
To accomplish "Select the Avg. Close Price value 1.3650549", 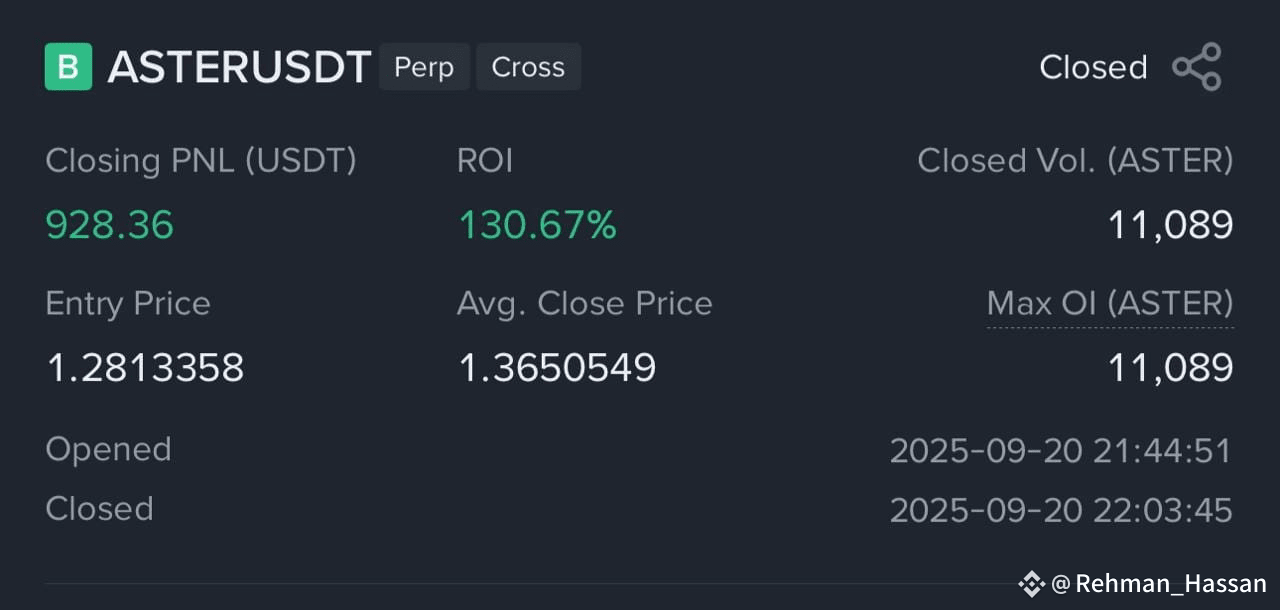I will coord(557,368).
